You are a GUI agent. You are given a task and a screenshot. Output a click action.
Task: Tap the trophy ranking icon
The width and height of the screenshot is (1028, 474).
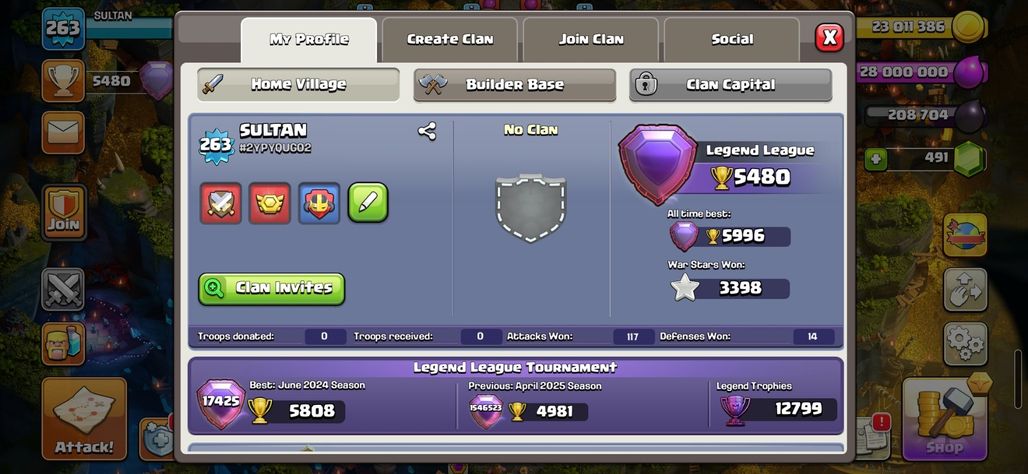64,81
